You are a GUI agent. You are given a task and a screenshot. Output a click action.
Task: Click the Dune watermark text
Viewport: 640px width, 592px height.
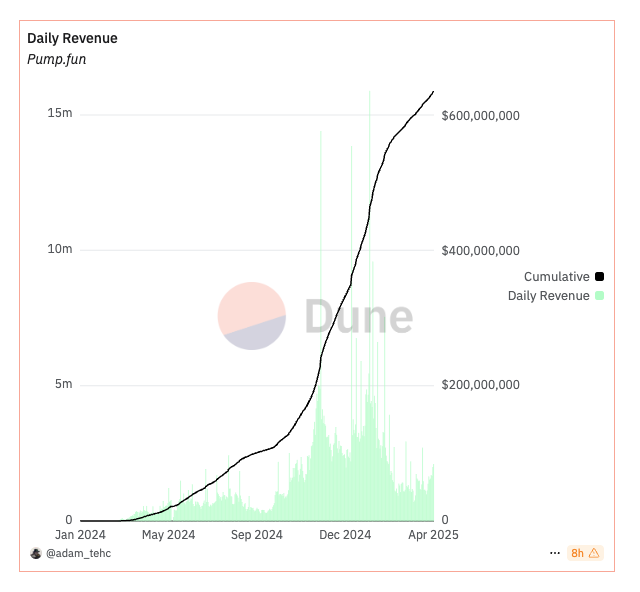(x=358, y=317)
